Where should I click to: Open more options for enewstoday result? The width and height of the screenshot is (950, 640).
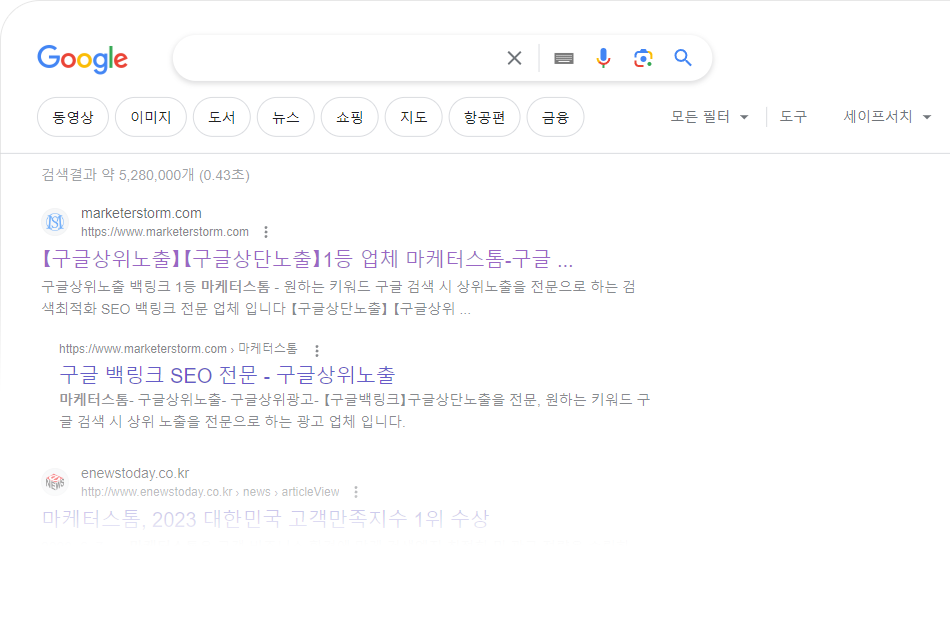pyautogui.click(x=356, y=492)
